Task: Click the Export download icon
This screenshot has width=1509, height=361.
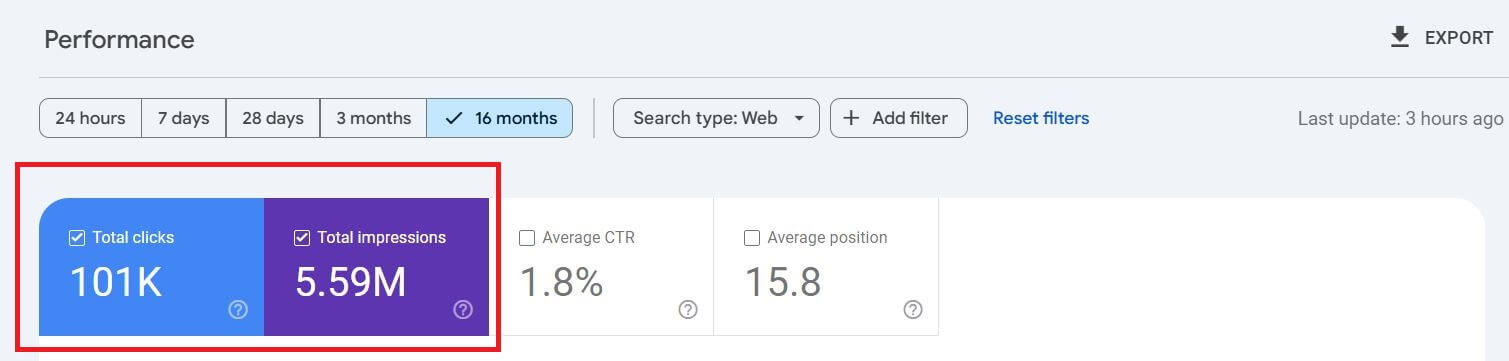Action: (x=1400, y=37)
